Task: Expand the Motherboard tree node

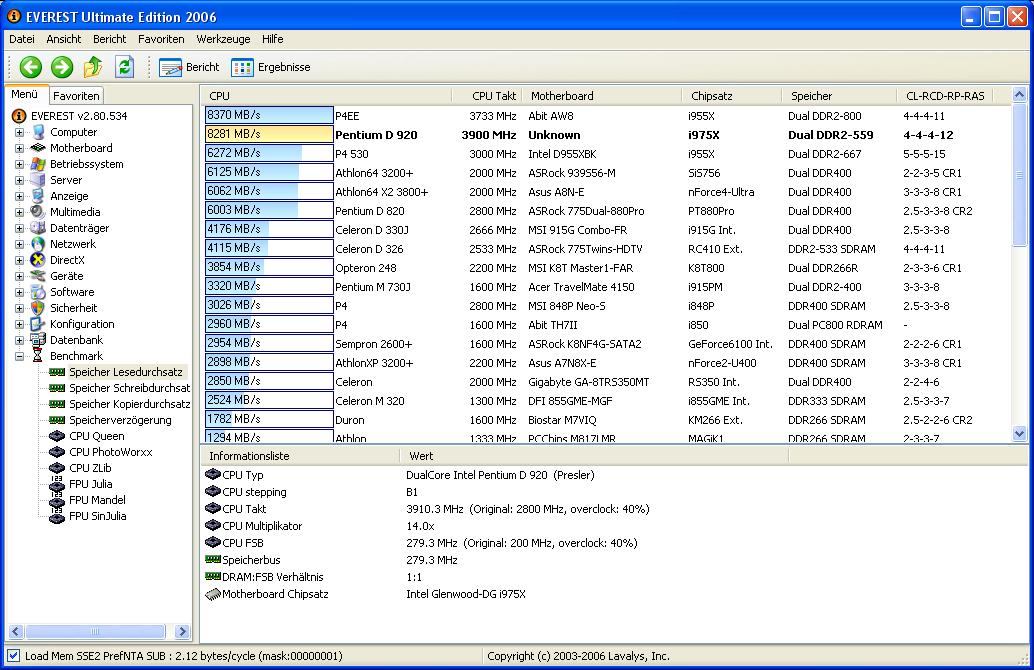Action: pos(19,148)
